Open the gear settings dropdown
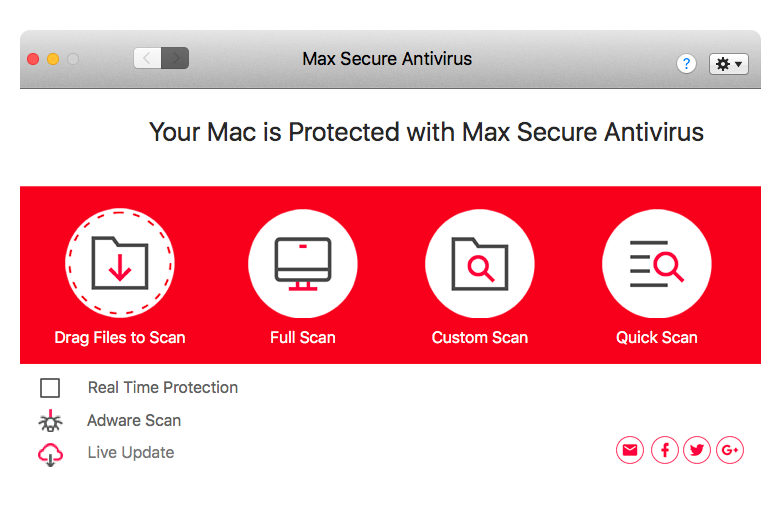Image resolution: width=780 pixels, height=510 pixels. 729,64
